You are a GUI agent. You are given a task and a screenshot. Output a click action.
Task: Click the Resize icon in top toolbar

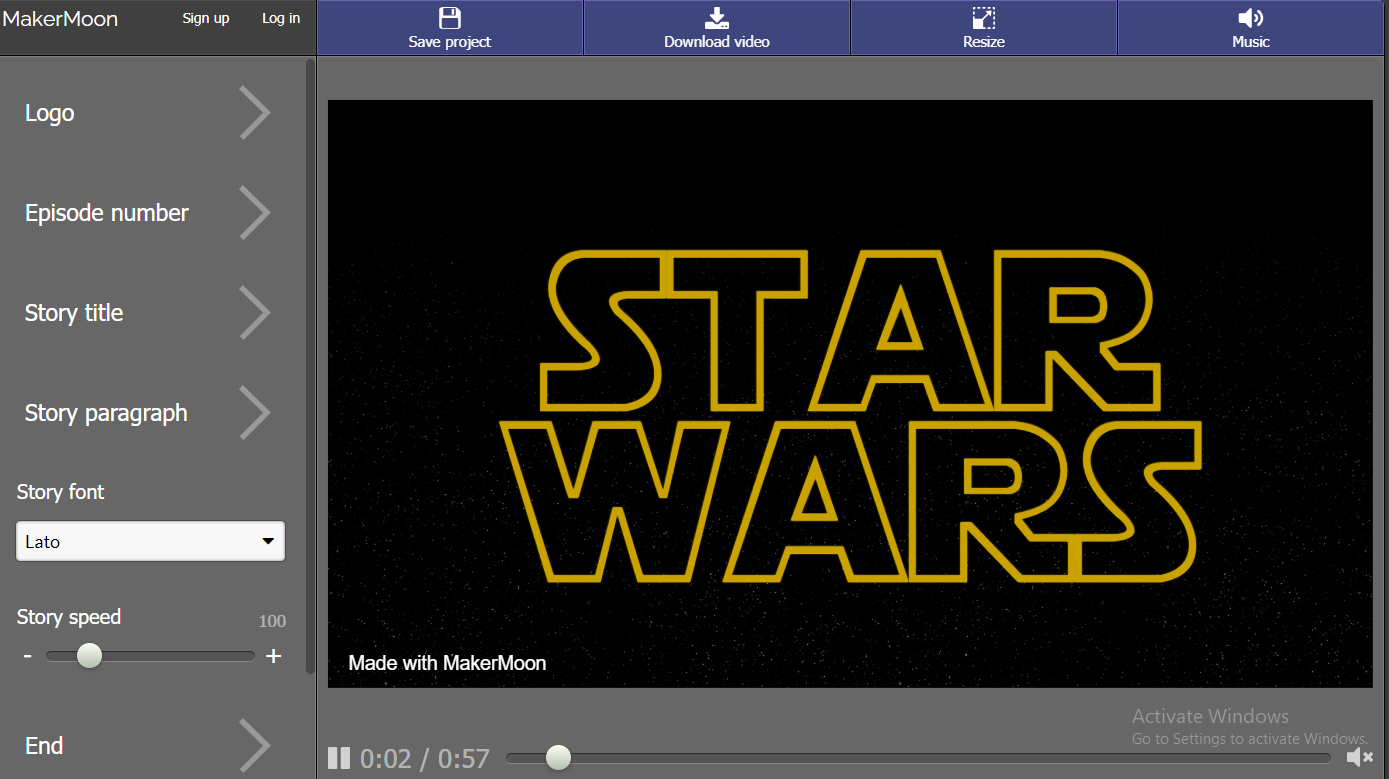pyautogui.click(x=984, y=18)
